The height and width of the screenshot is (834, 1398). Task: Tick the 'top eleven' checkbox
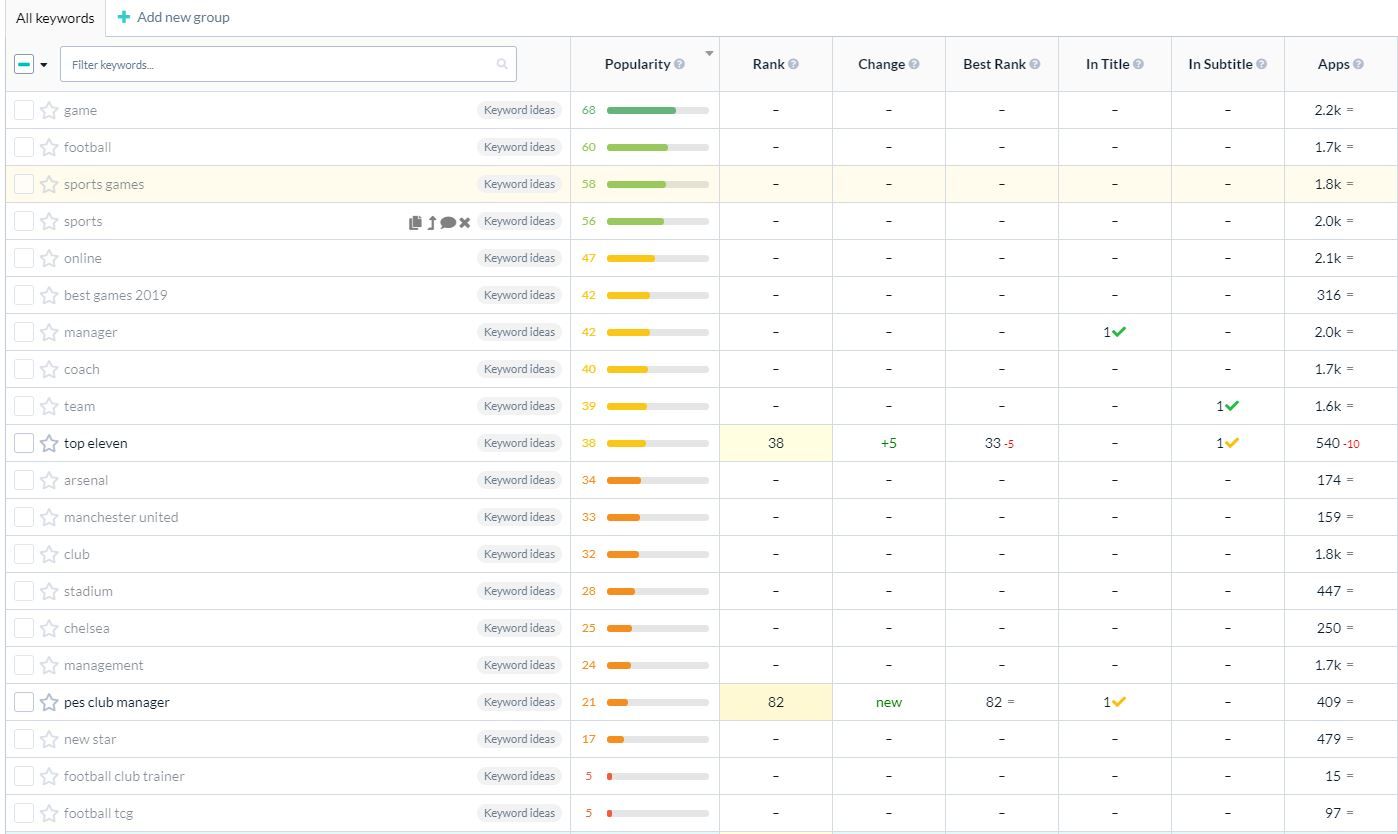tap(24, 443)
